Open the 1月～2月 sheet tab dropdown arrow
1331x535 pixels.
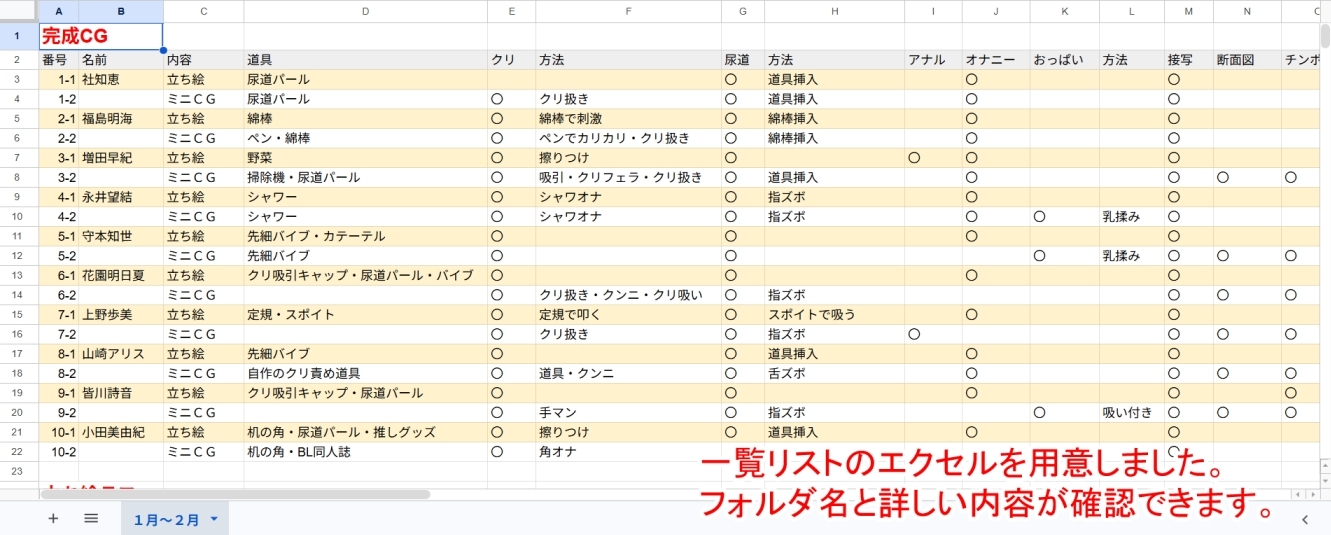[214, 519]
